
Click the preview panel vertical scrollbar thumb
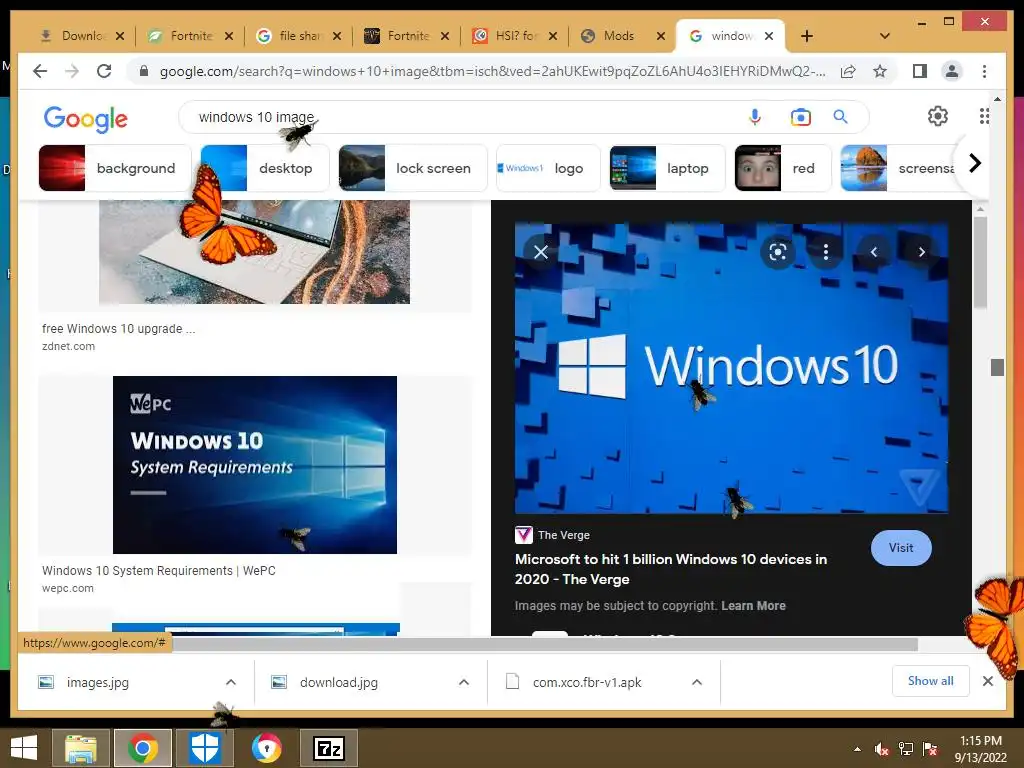[x=980, y=262]
